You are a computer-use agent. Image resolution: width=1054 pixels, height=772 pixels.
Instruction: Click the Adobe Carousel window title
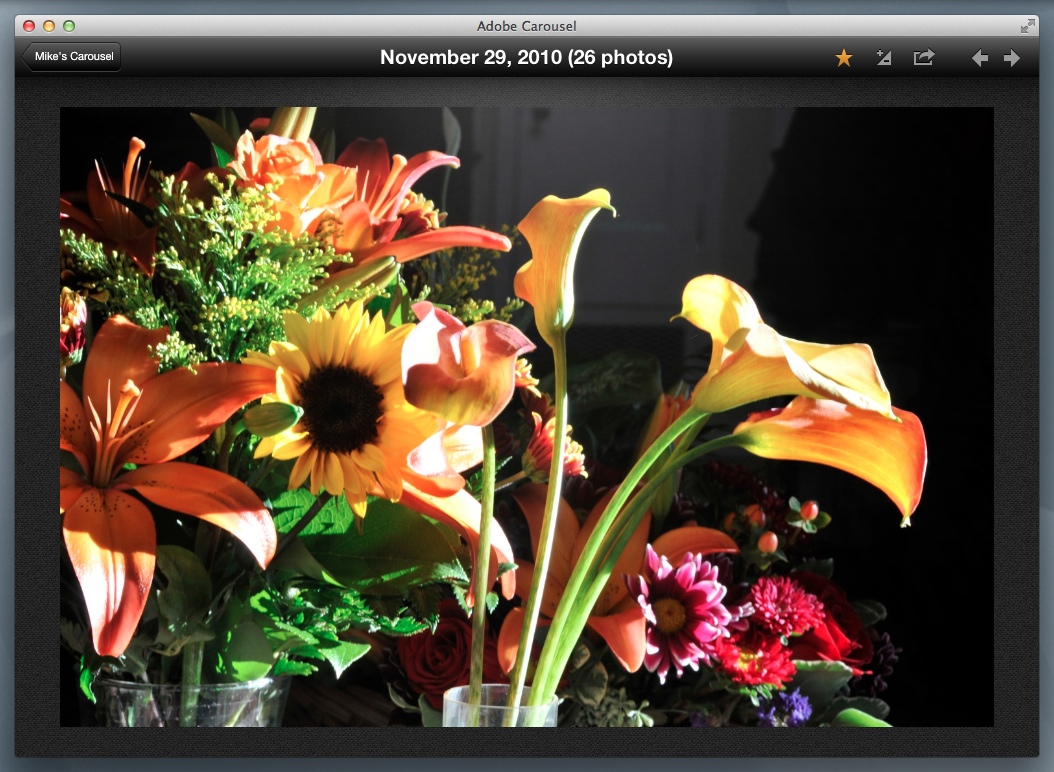coord(527,26)
